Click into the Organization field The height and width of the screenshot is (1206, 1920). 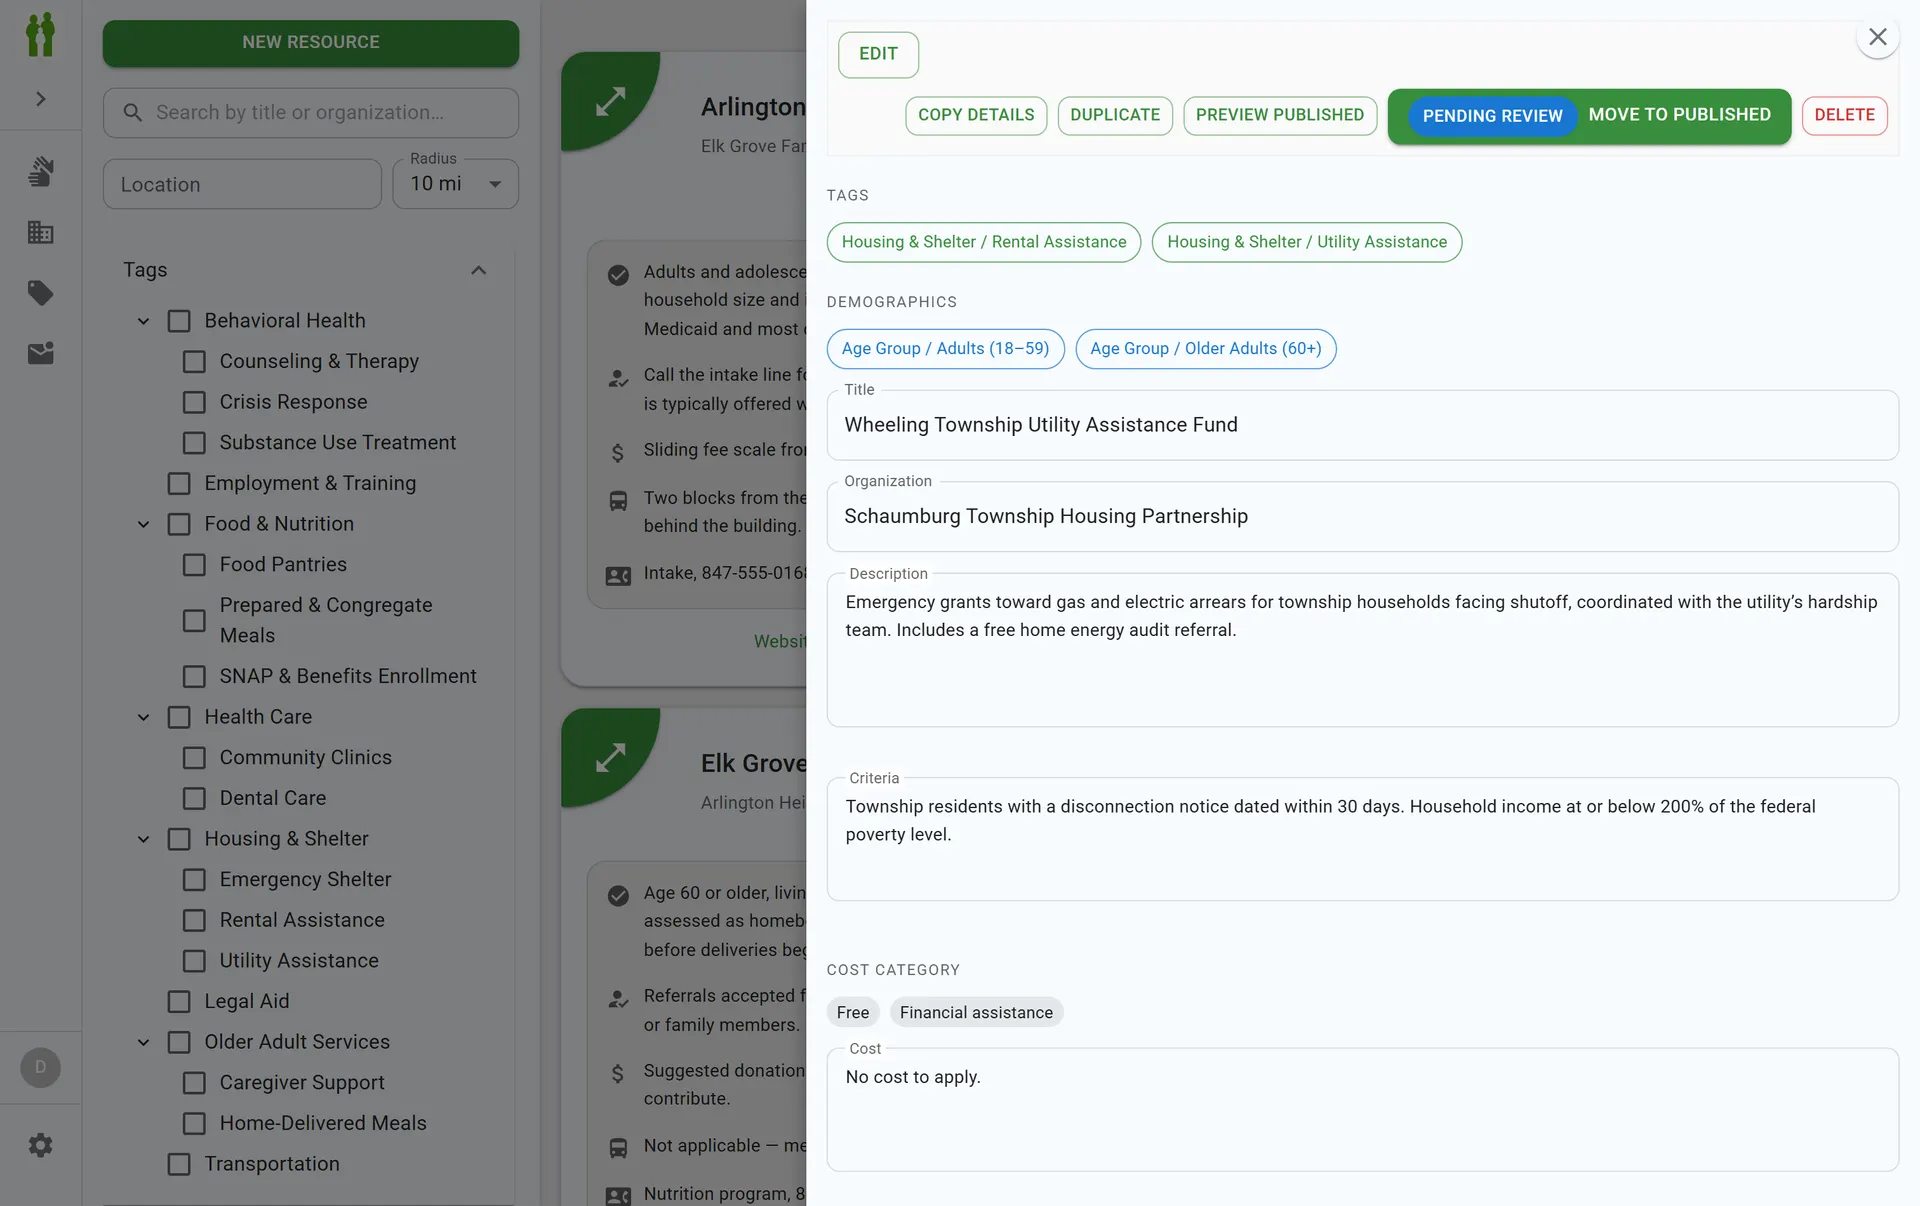click(x=1362, y=516)
